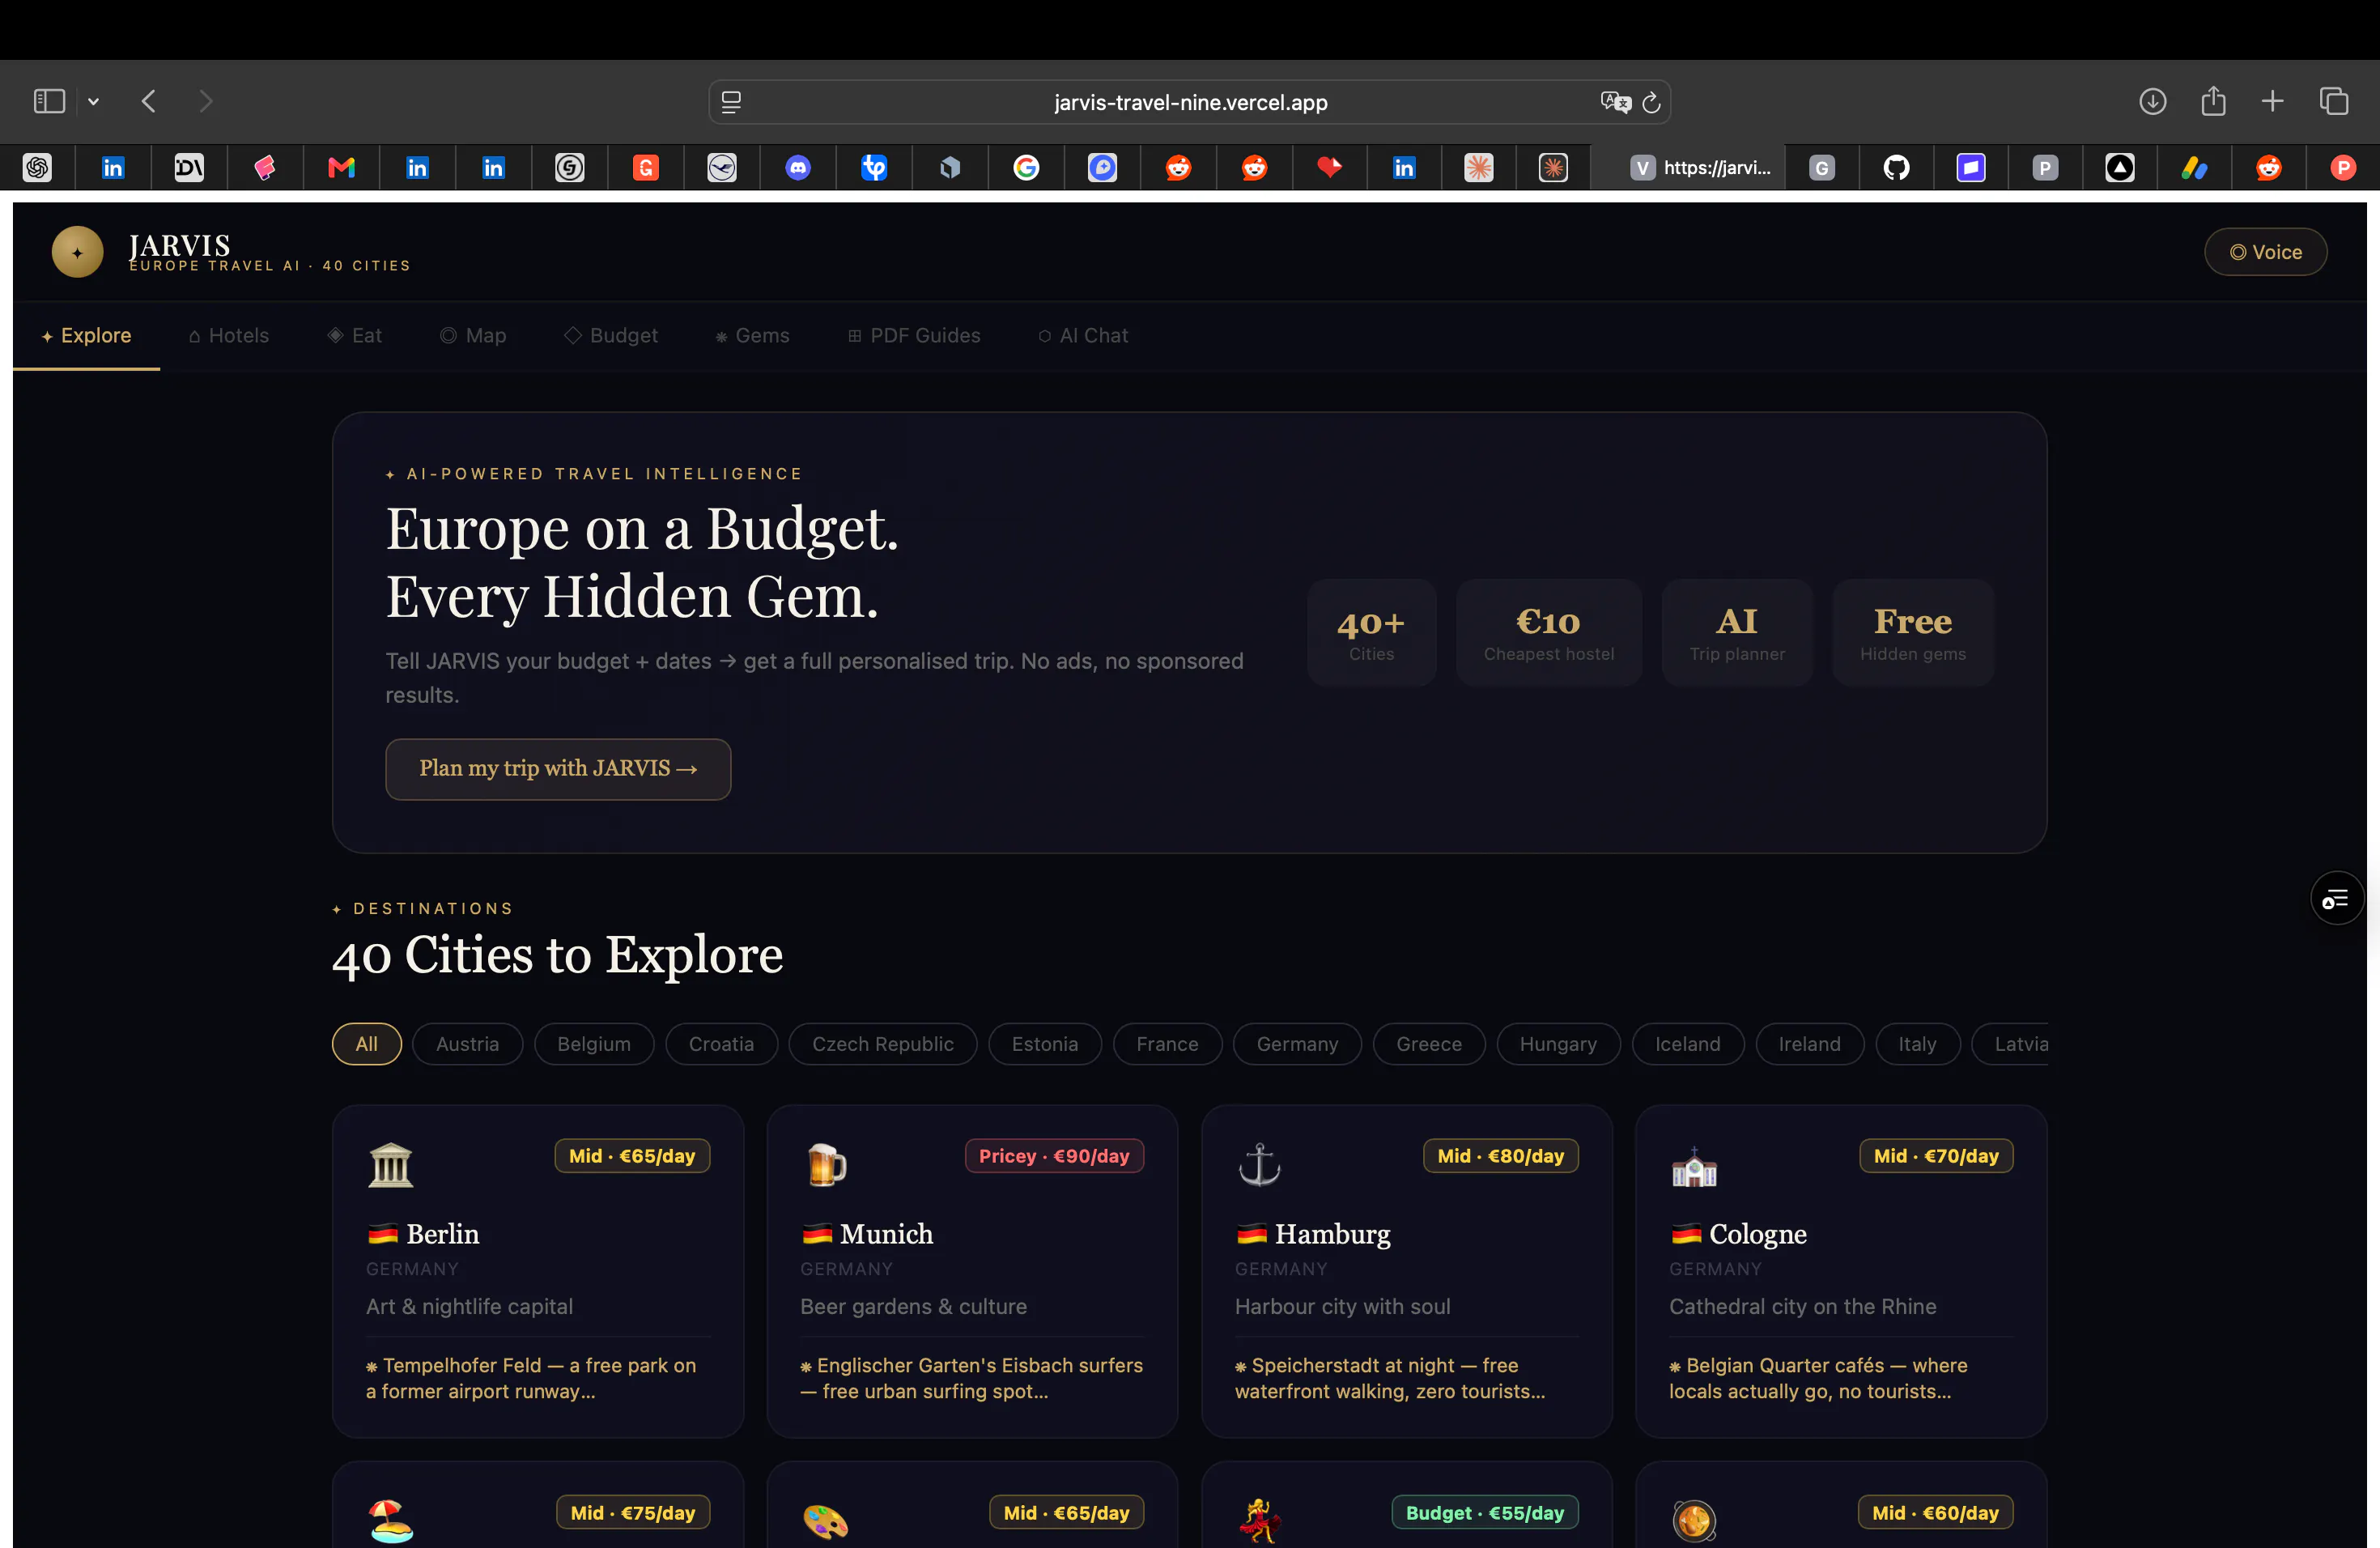Open the Gems navigation tab
Viewport: 2380px width, 1548px height.
[x=752, y=335]
